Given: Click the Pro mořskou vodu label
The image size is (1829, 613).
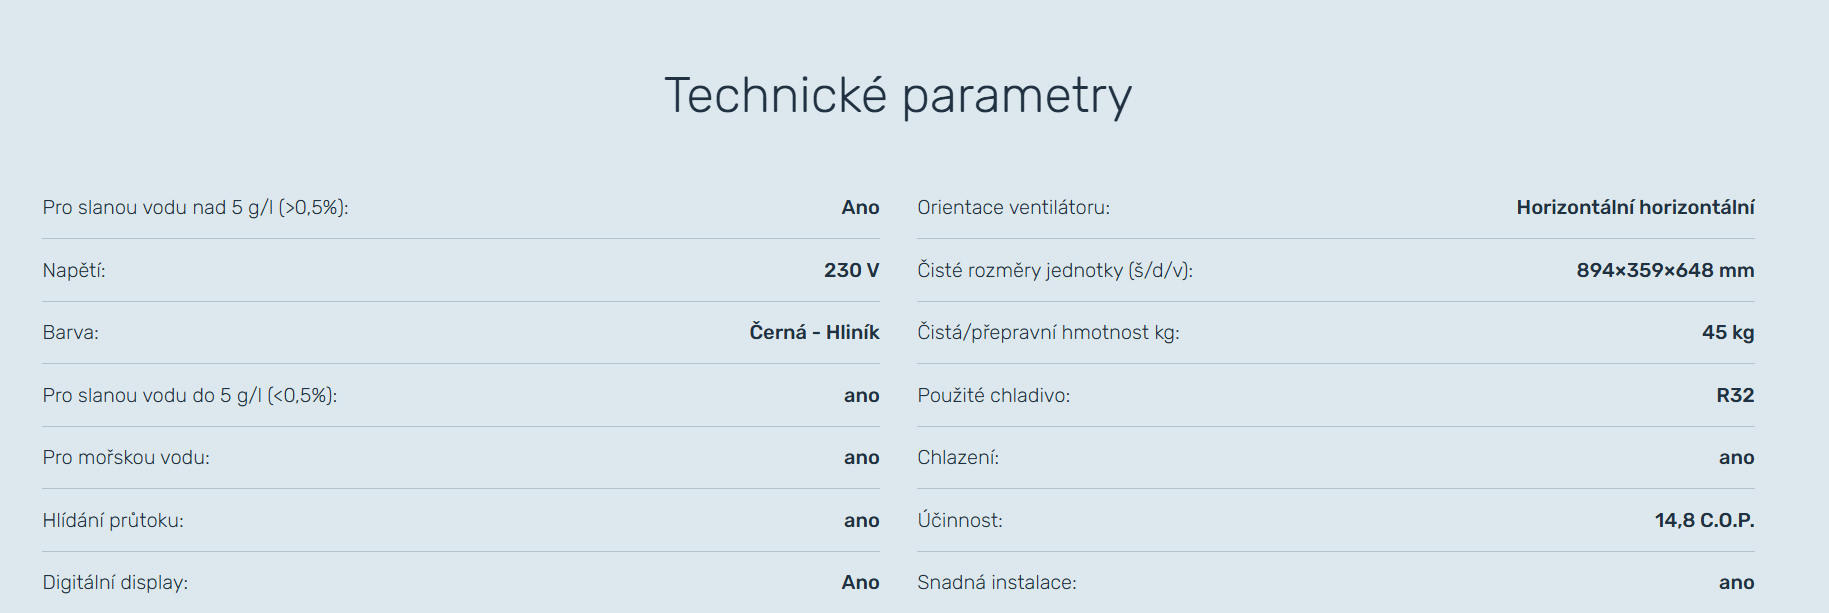Looking at the screenshot, I should [126, 458].
